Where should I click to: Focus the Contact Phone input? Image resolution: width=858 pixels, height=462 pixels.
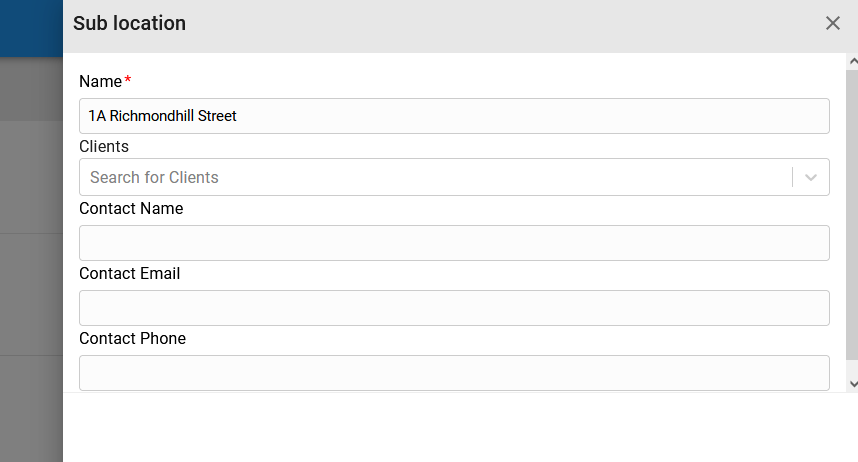454,373
